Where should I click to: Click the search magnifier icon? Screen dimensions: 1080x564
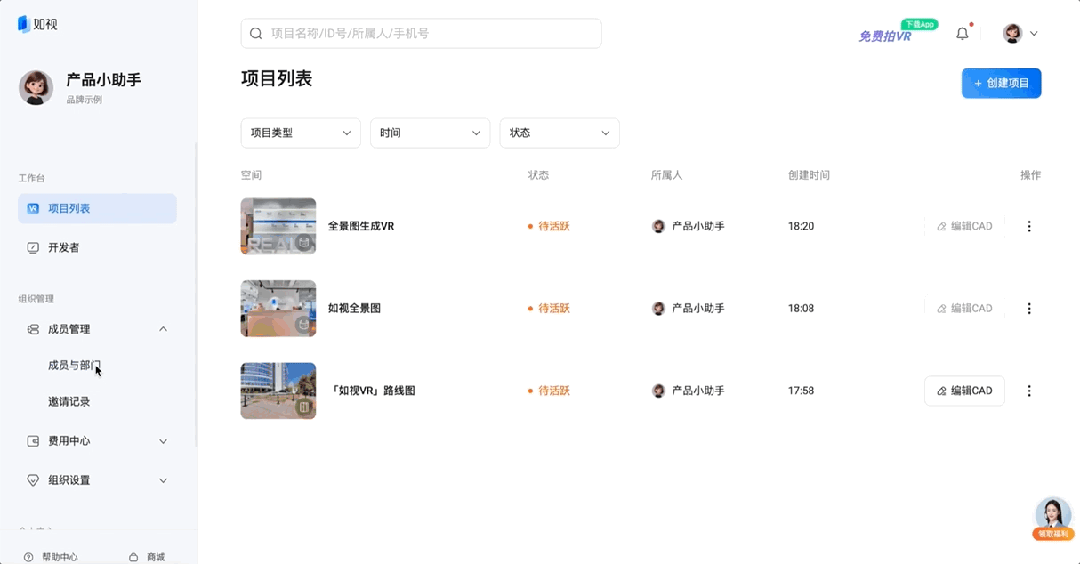(256, 33)
